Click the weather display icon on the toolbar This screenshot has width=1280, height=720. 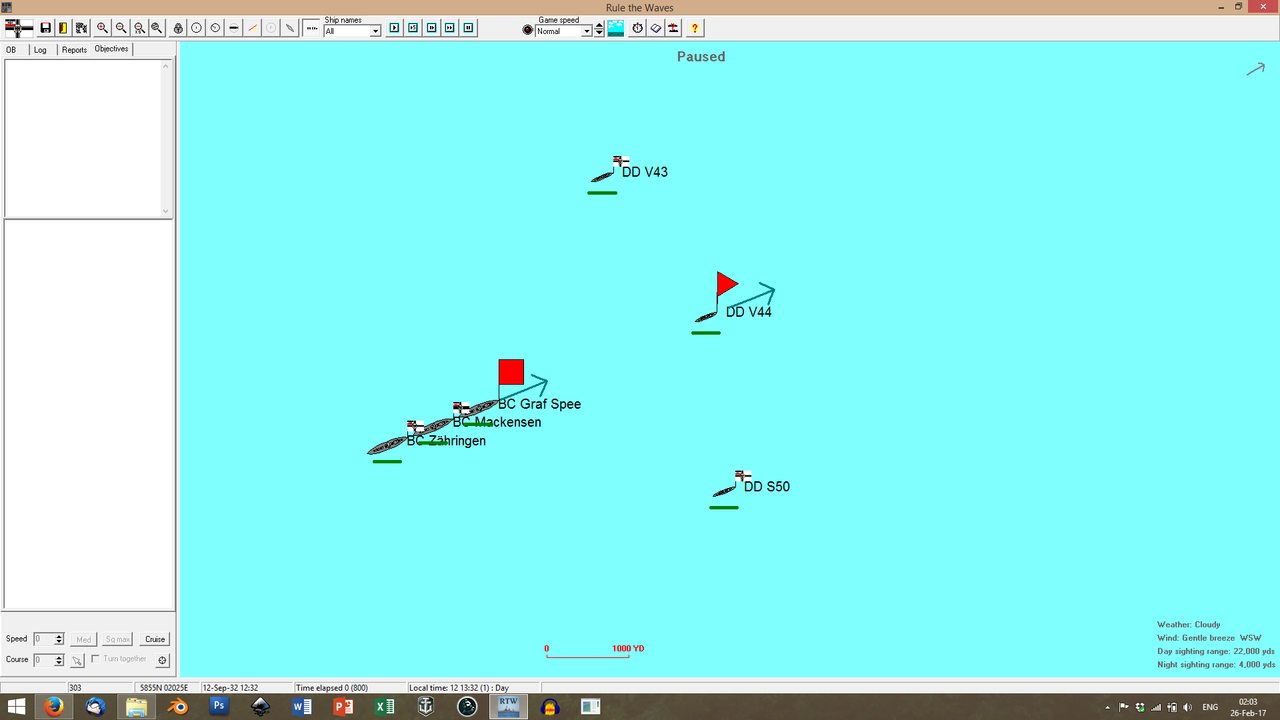click(x=614, y=28)
